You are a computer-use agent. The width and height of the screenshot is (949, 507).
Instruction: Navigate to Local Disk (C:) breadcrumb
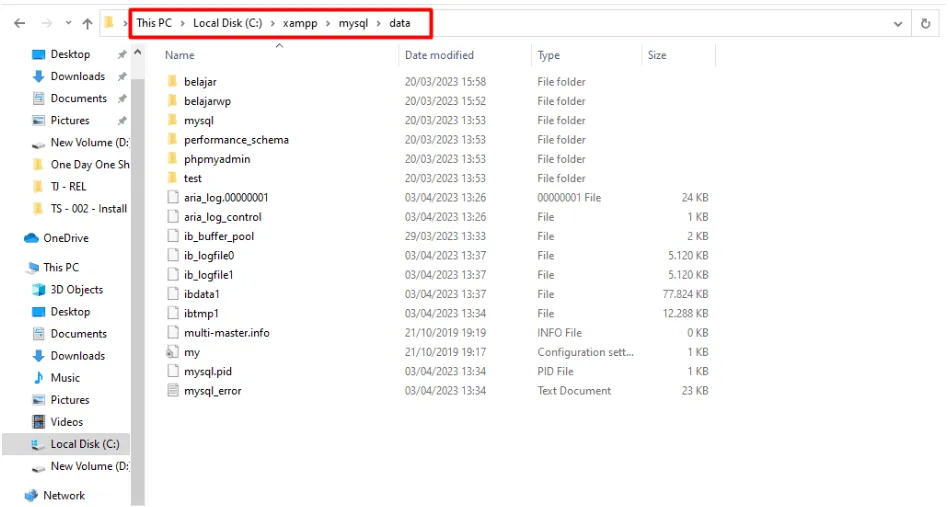(228, 23)
